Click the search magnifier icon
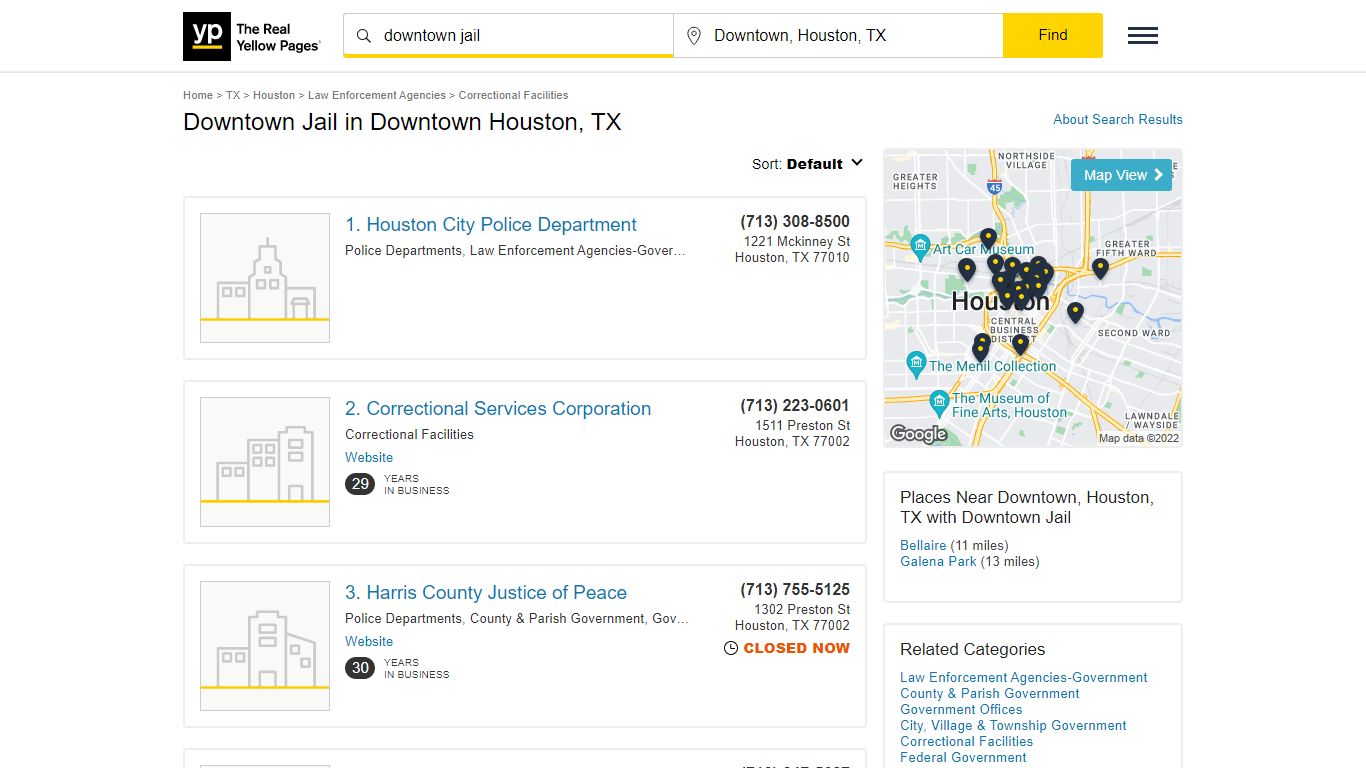The width and height of the screenshot is (1366, 768). pos(364,36)
